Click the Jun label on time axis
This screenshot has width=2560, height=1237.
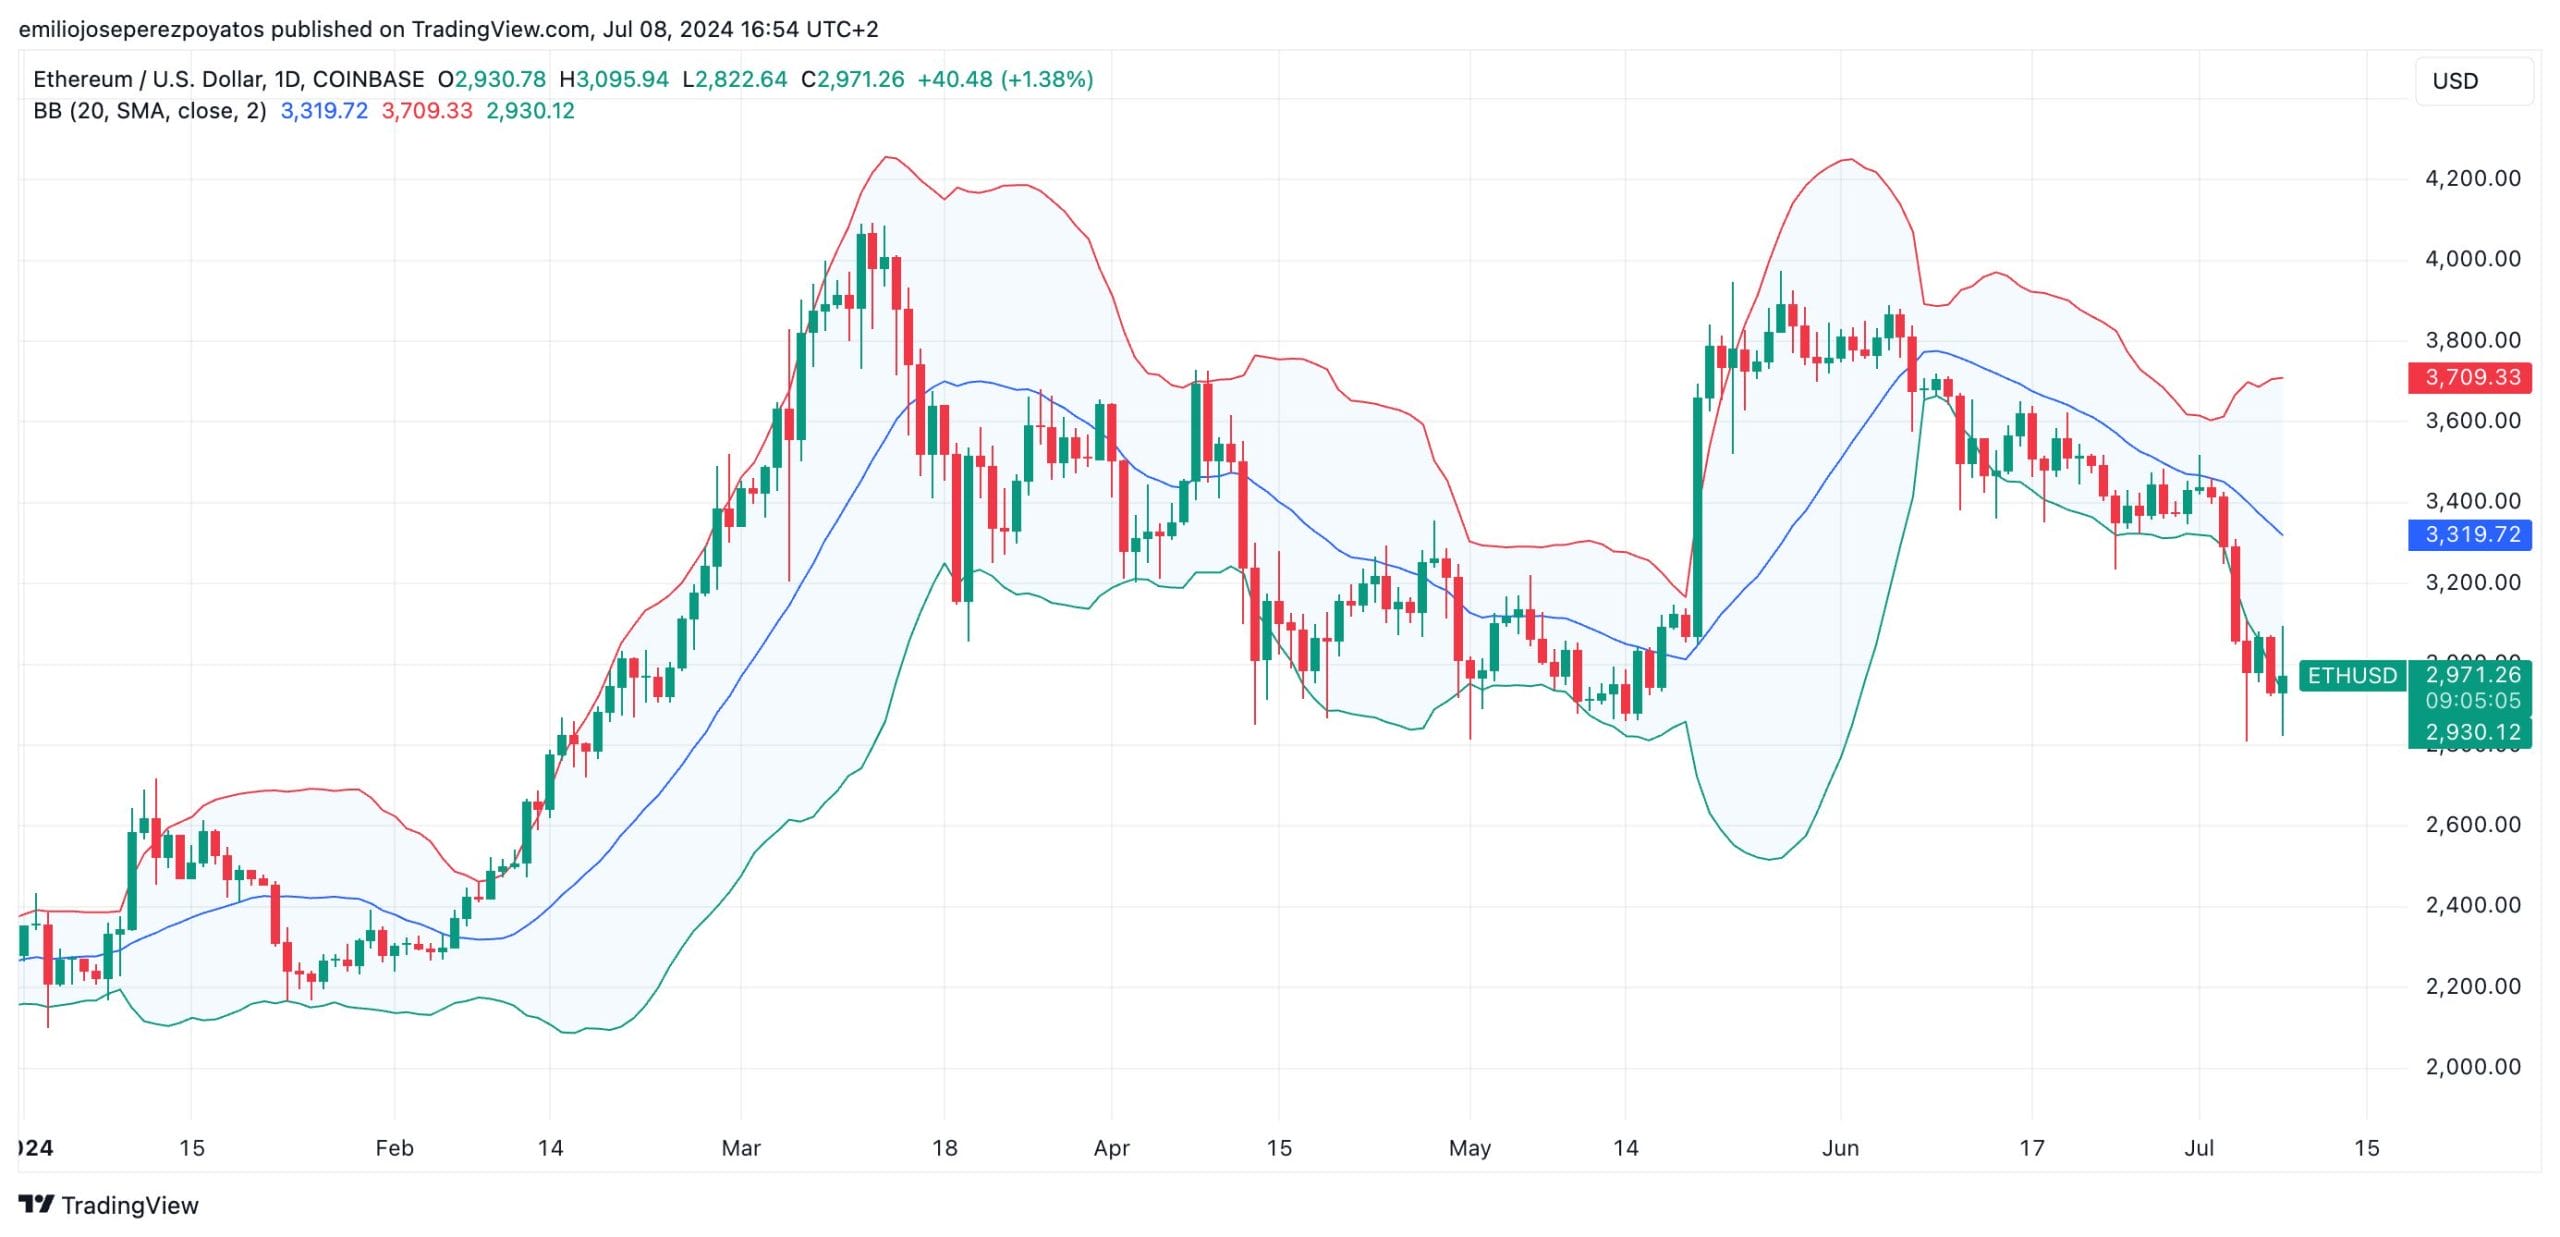[1840, 1148]
